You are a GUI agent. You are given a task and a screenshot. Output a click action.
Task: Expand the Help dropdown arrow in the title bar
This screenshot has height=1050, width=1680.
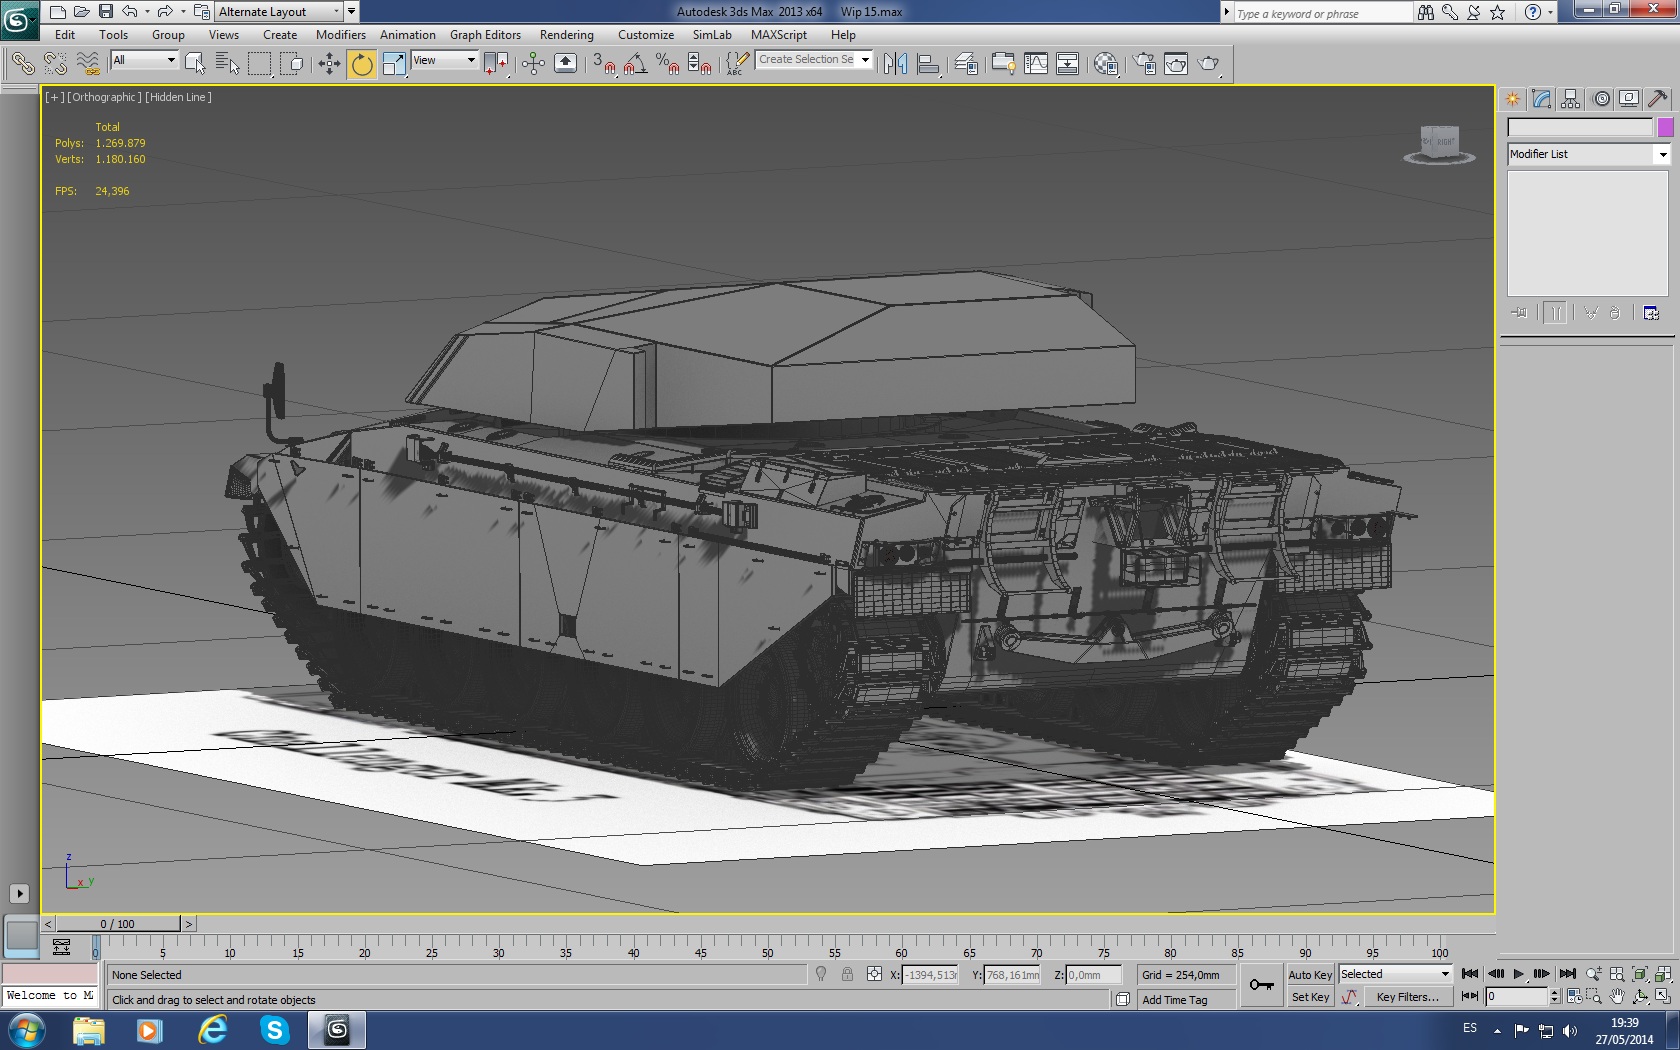1550,12
